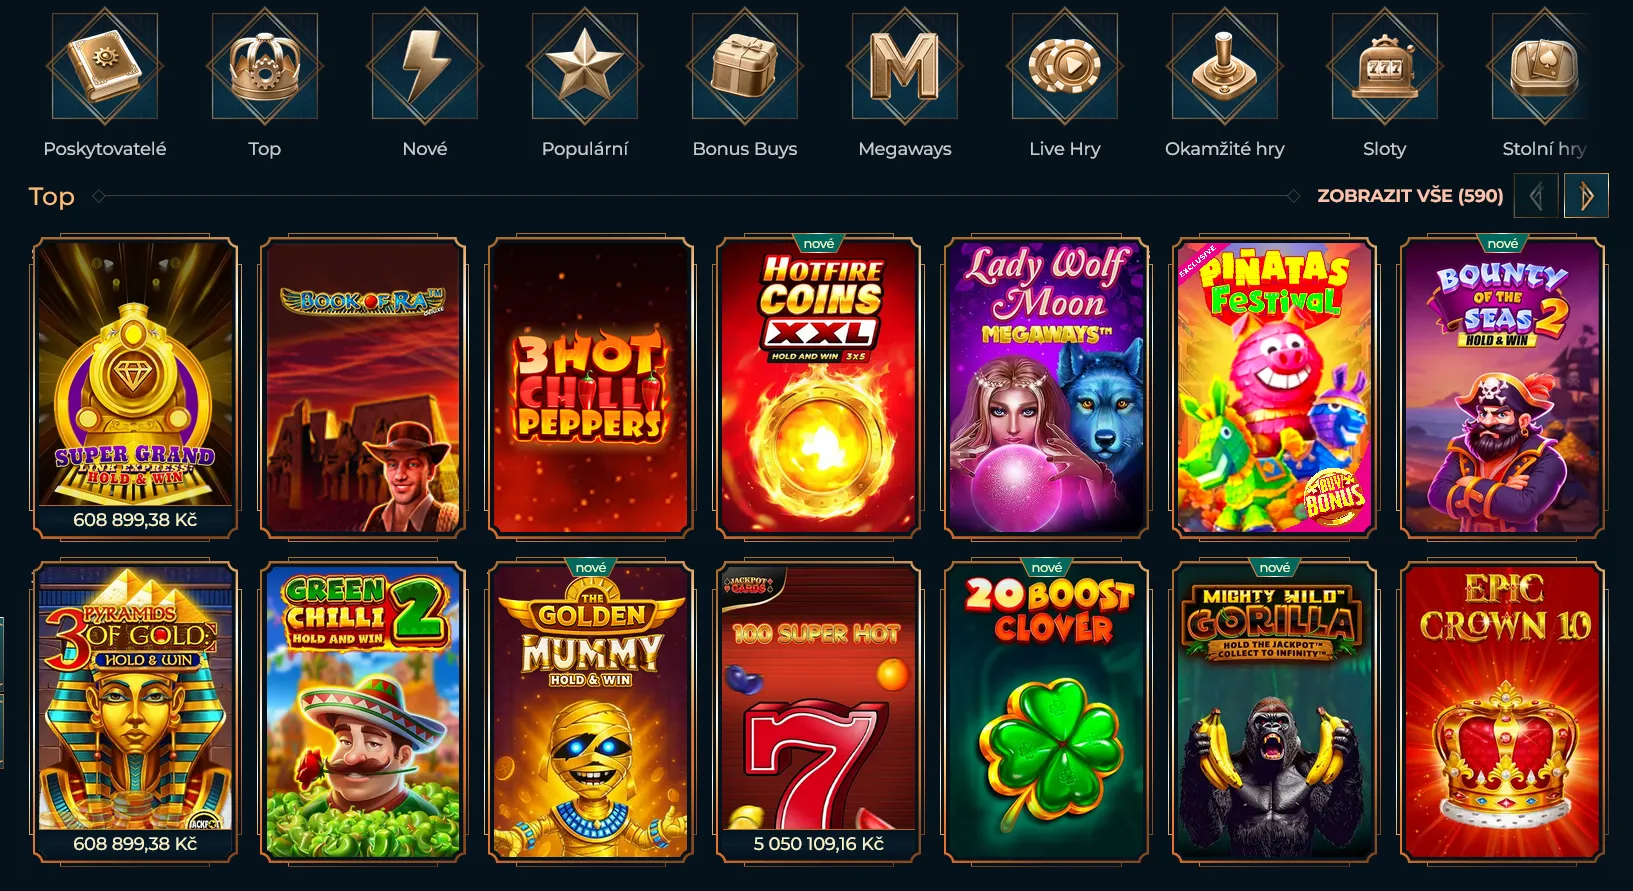1633x891 pixels.
Task: Go to previous Top games page arrow
Action: 1536,196
